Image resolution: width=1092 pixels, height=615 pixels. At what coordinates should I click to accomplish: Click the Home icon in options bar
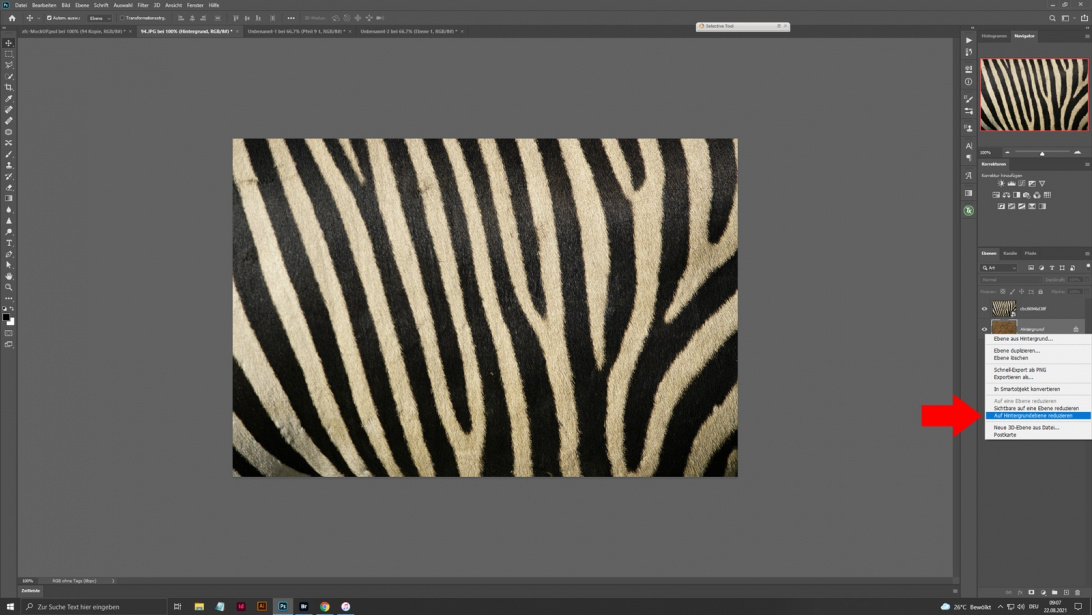(12, 18)
